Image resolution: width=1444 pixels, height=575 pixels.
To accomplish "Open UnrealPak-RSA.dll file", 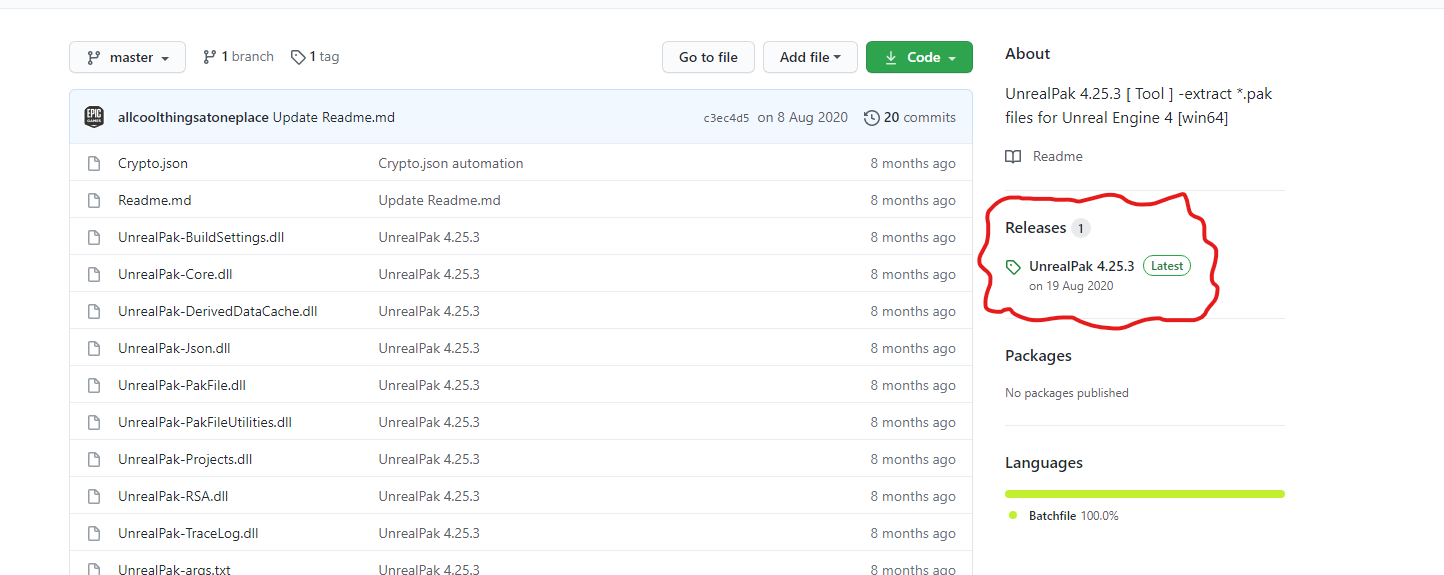I will 173,496.
